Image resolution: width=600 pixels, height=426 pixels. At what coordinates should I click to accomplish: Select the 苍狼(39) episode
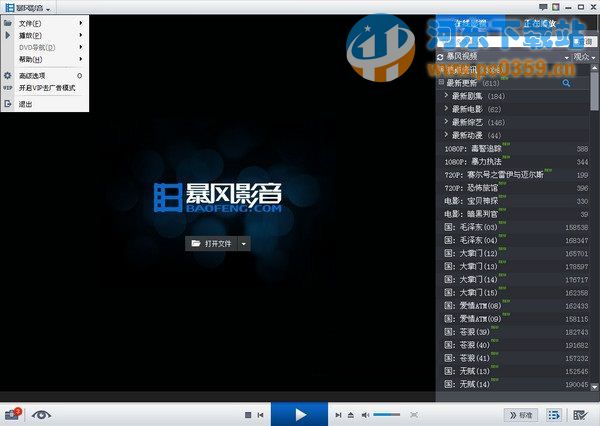click(x=513, y=331)
